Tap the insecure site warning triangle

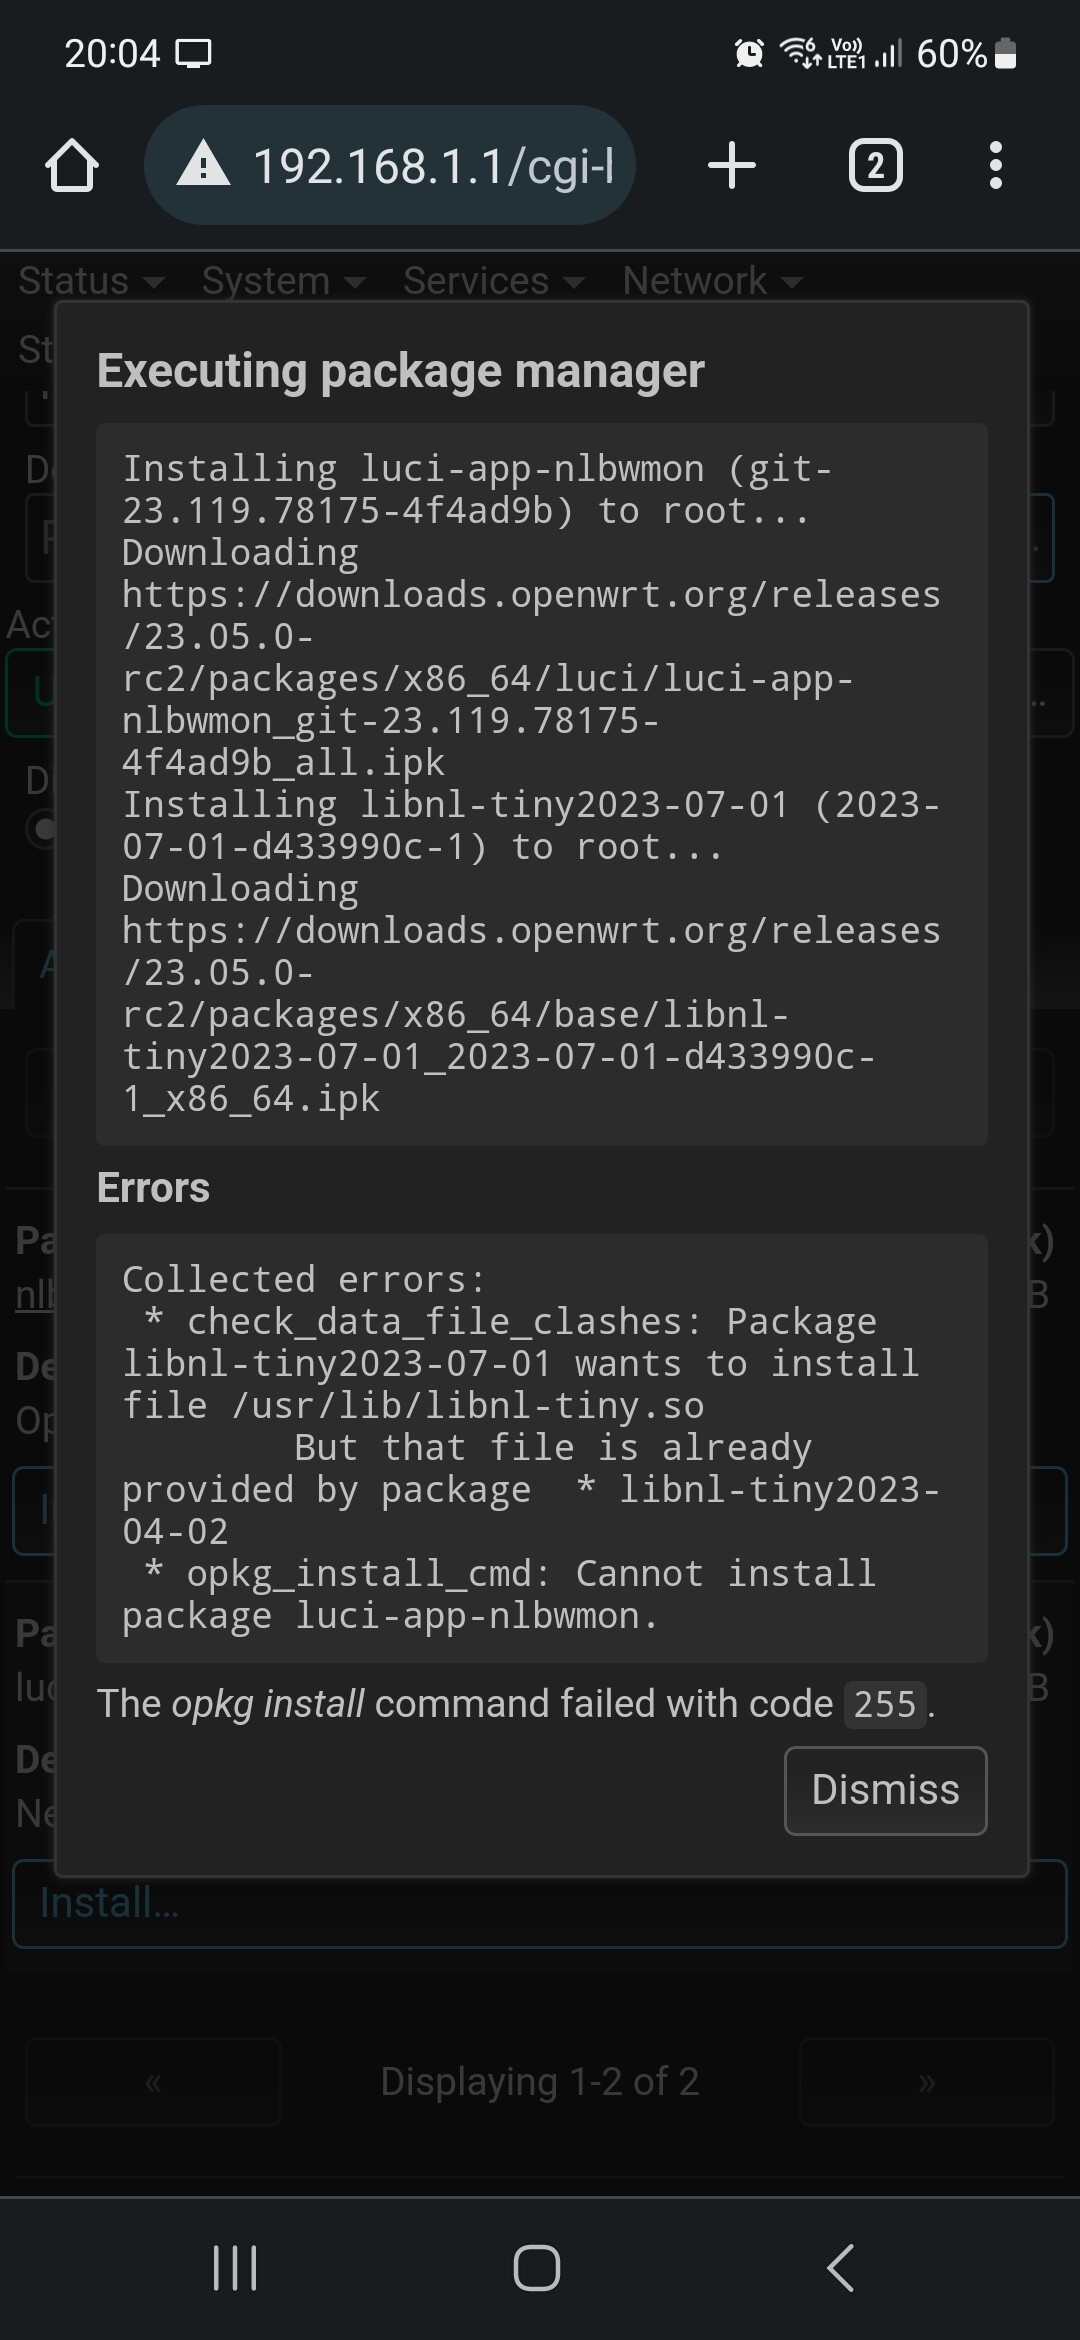[204, 165]
